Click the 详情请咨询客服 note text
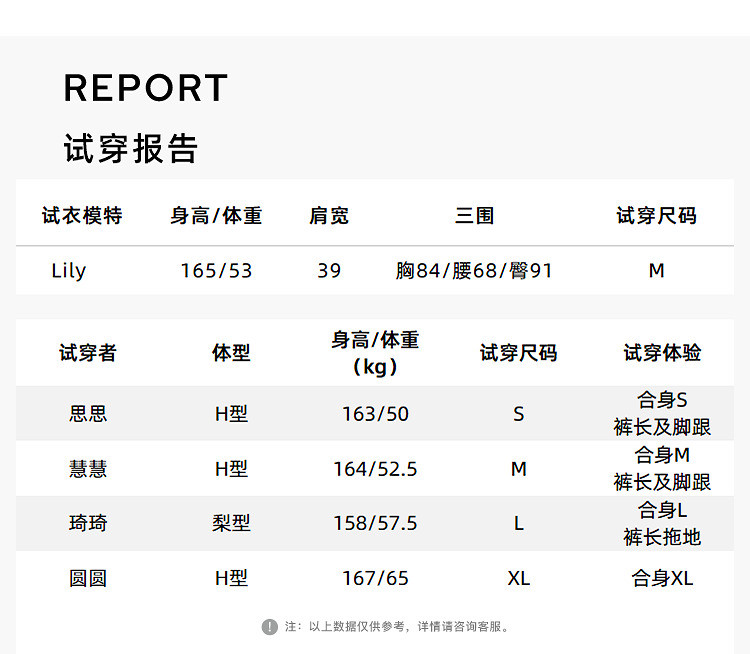Image resolution: width=750 pixels, height=654 pixels. pos(464,627)
